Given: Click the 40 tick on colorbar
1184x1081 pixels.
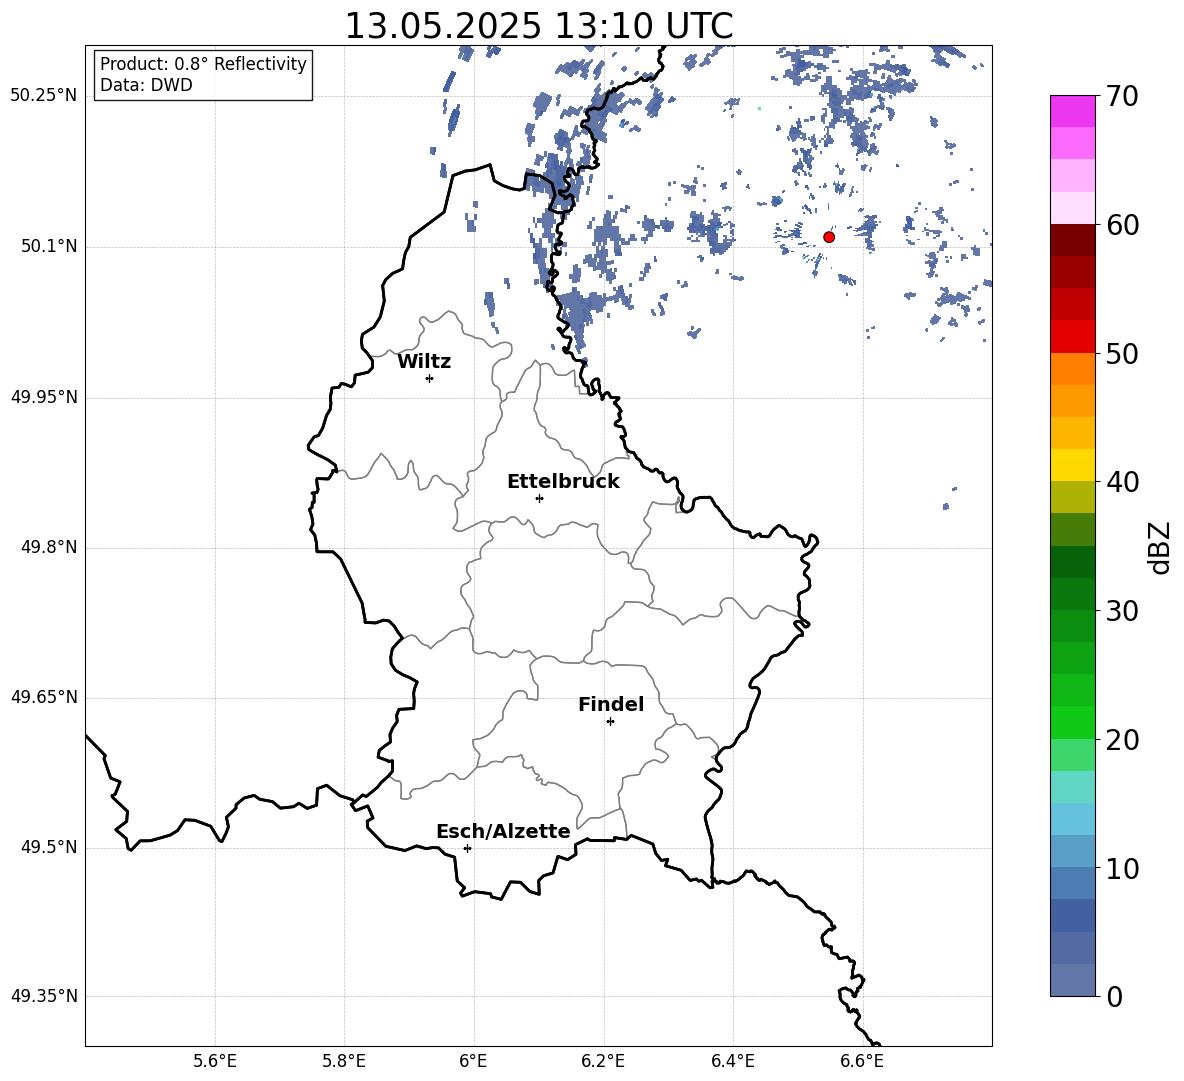Looking at the screenshot, I should coord(1121,482).
